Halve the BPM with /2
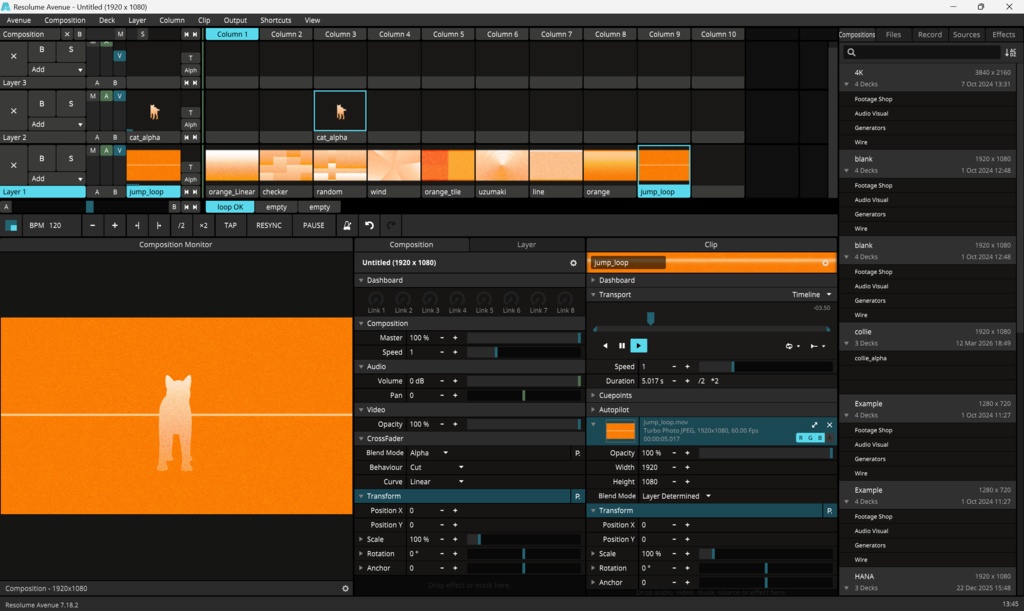This screenshot has height=611, width=1024. click(181, 225)
